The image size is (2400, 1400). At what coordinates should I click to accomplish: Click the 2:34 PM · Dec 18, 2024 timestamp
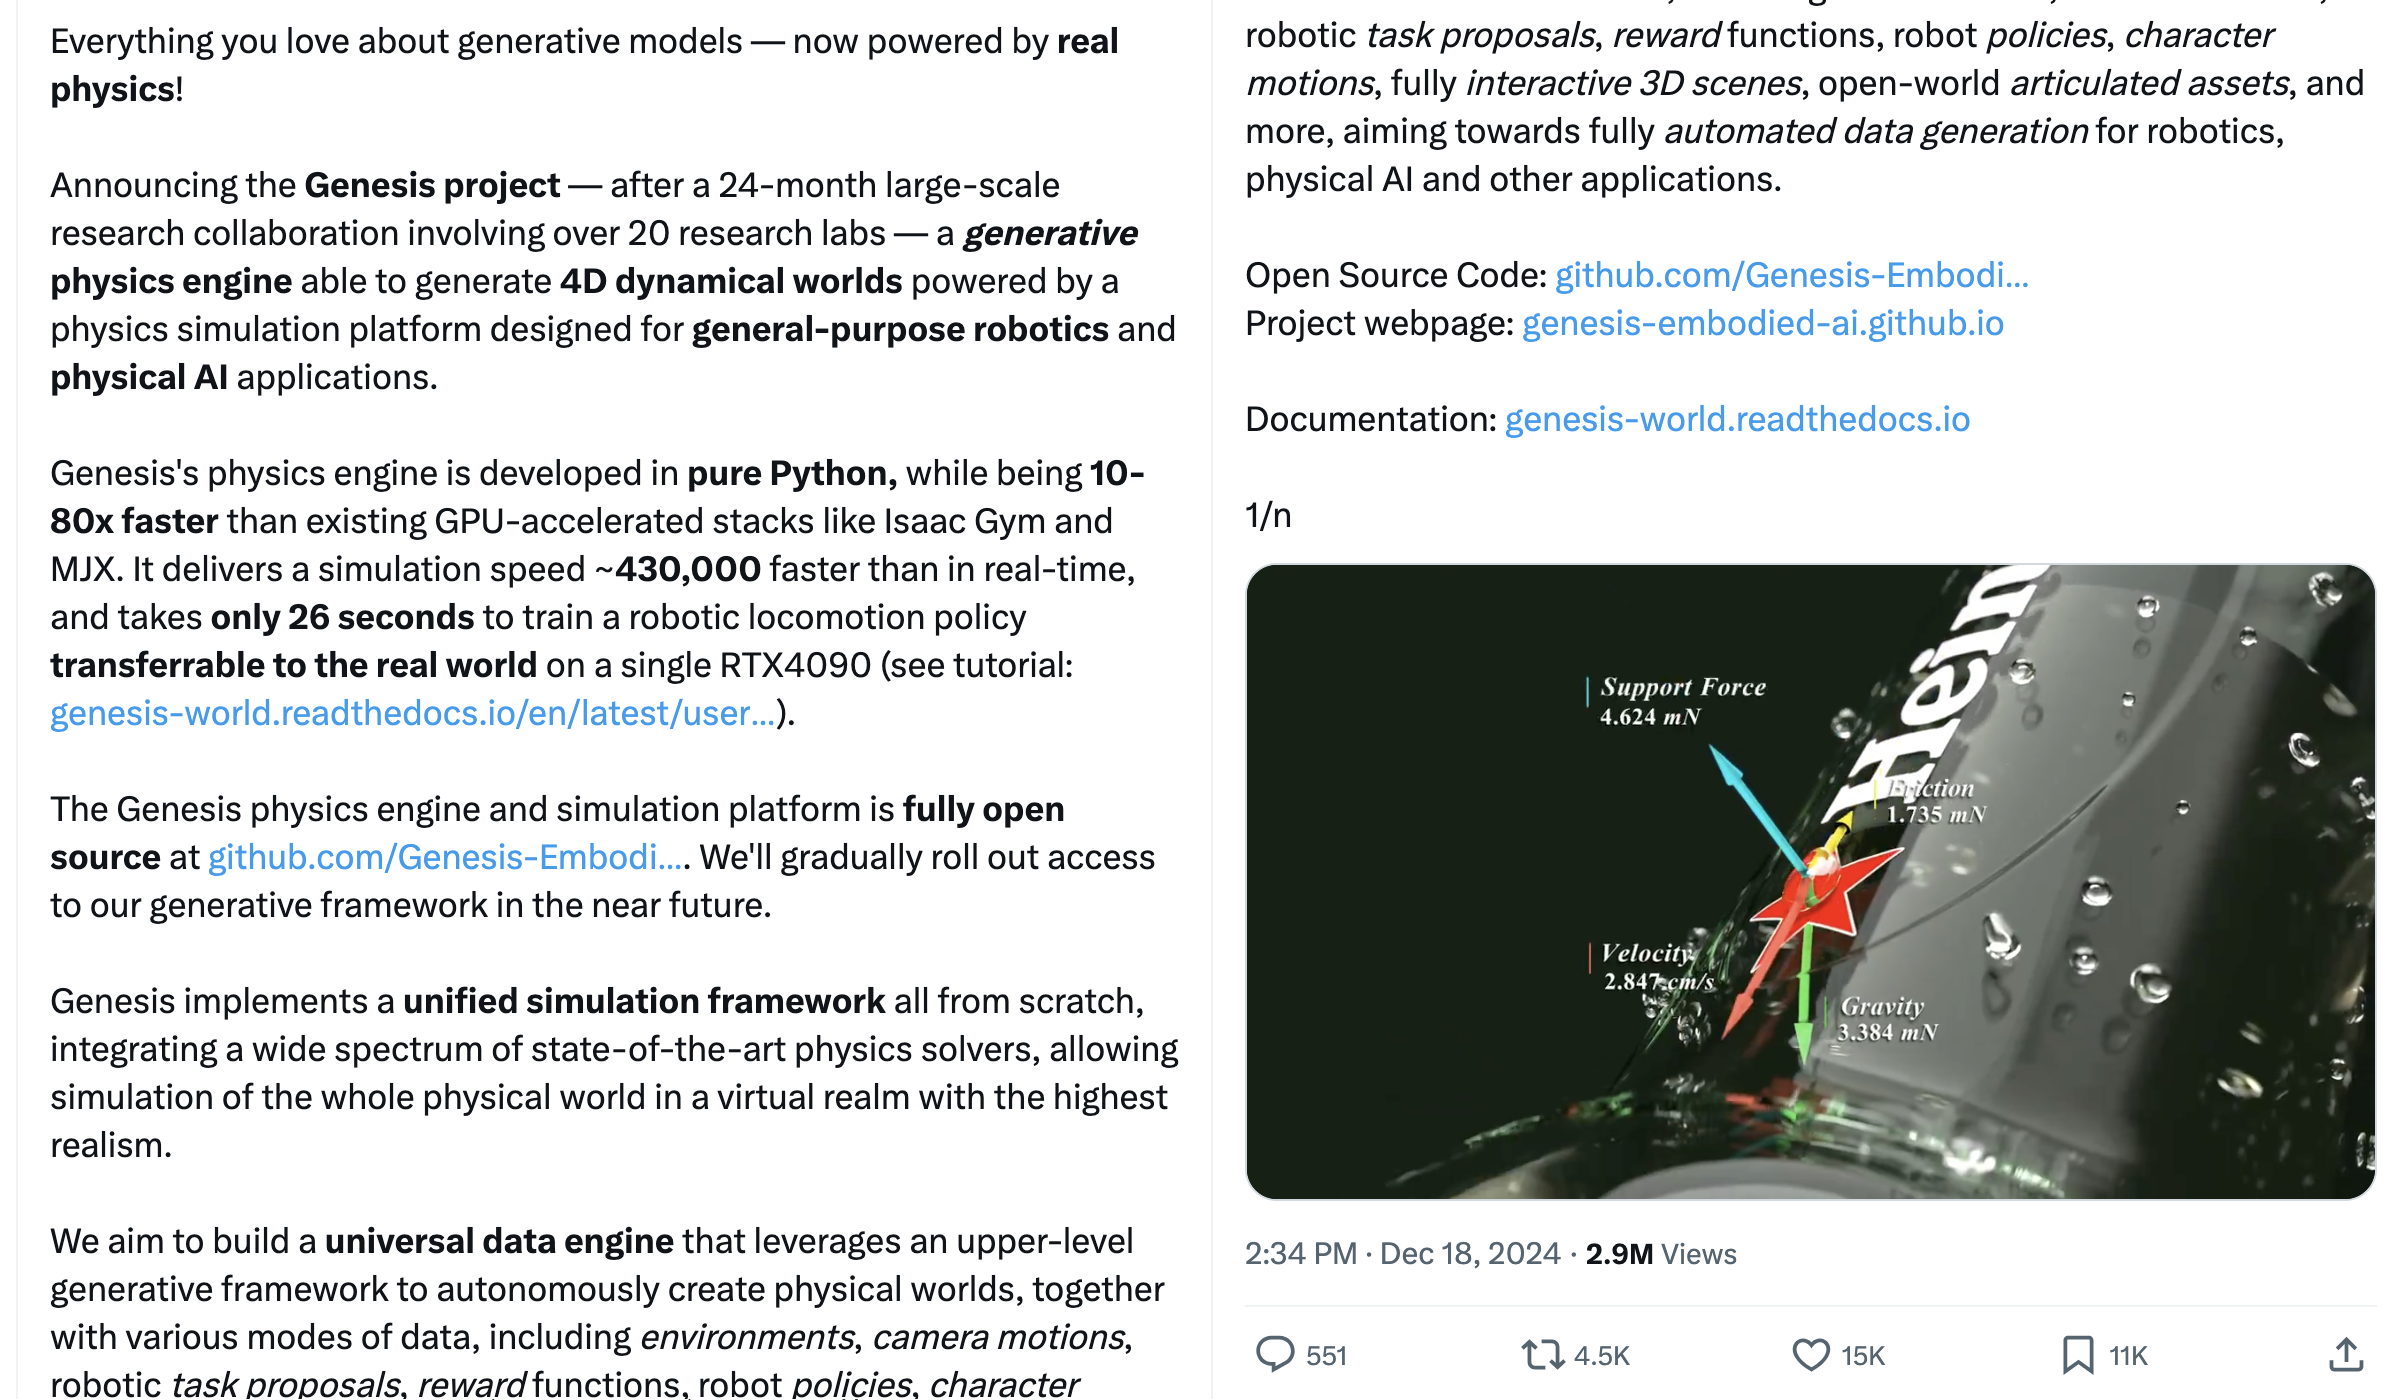click(x=1402, y=1253)
